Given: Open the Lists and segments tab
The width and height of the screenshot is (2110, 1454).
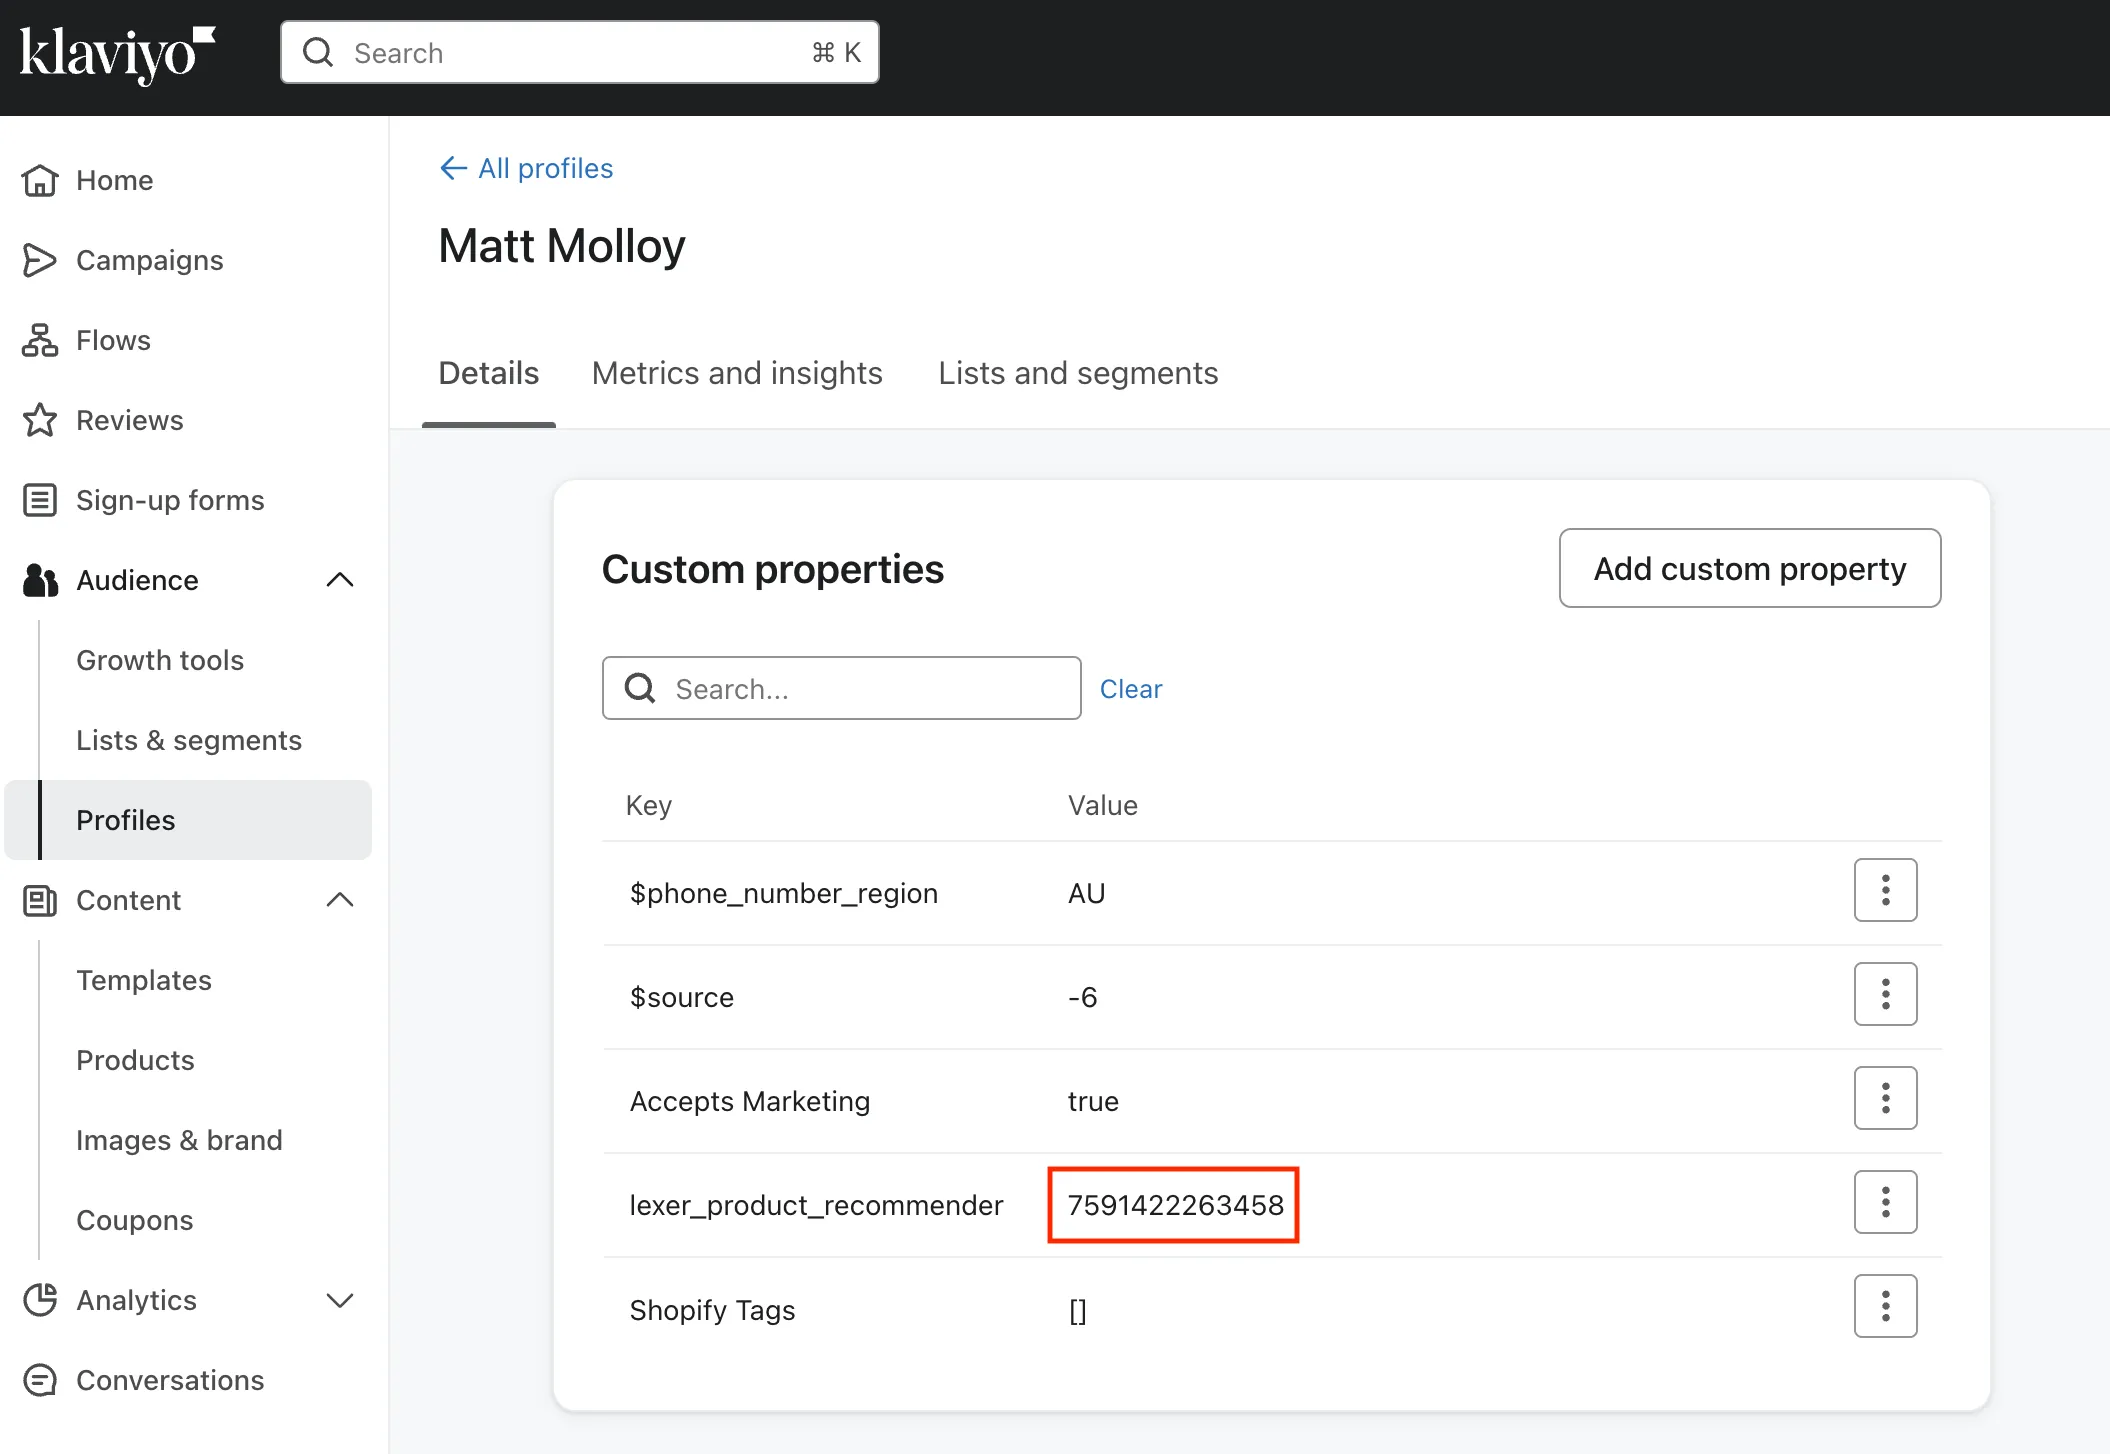Looking at the screenshot, I should 1078,373.
